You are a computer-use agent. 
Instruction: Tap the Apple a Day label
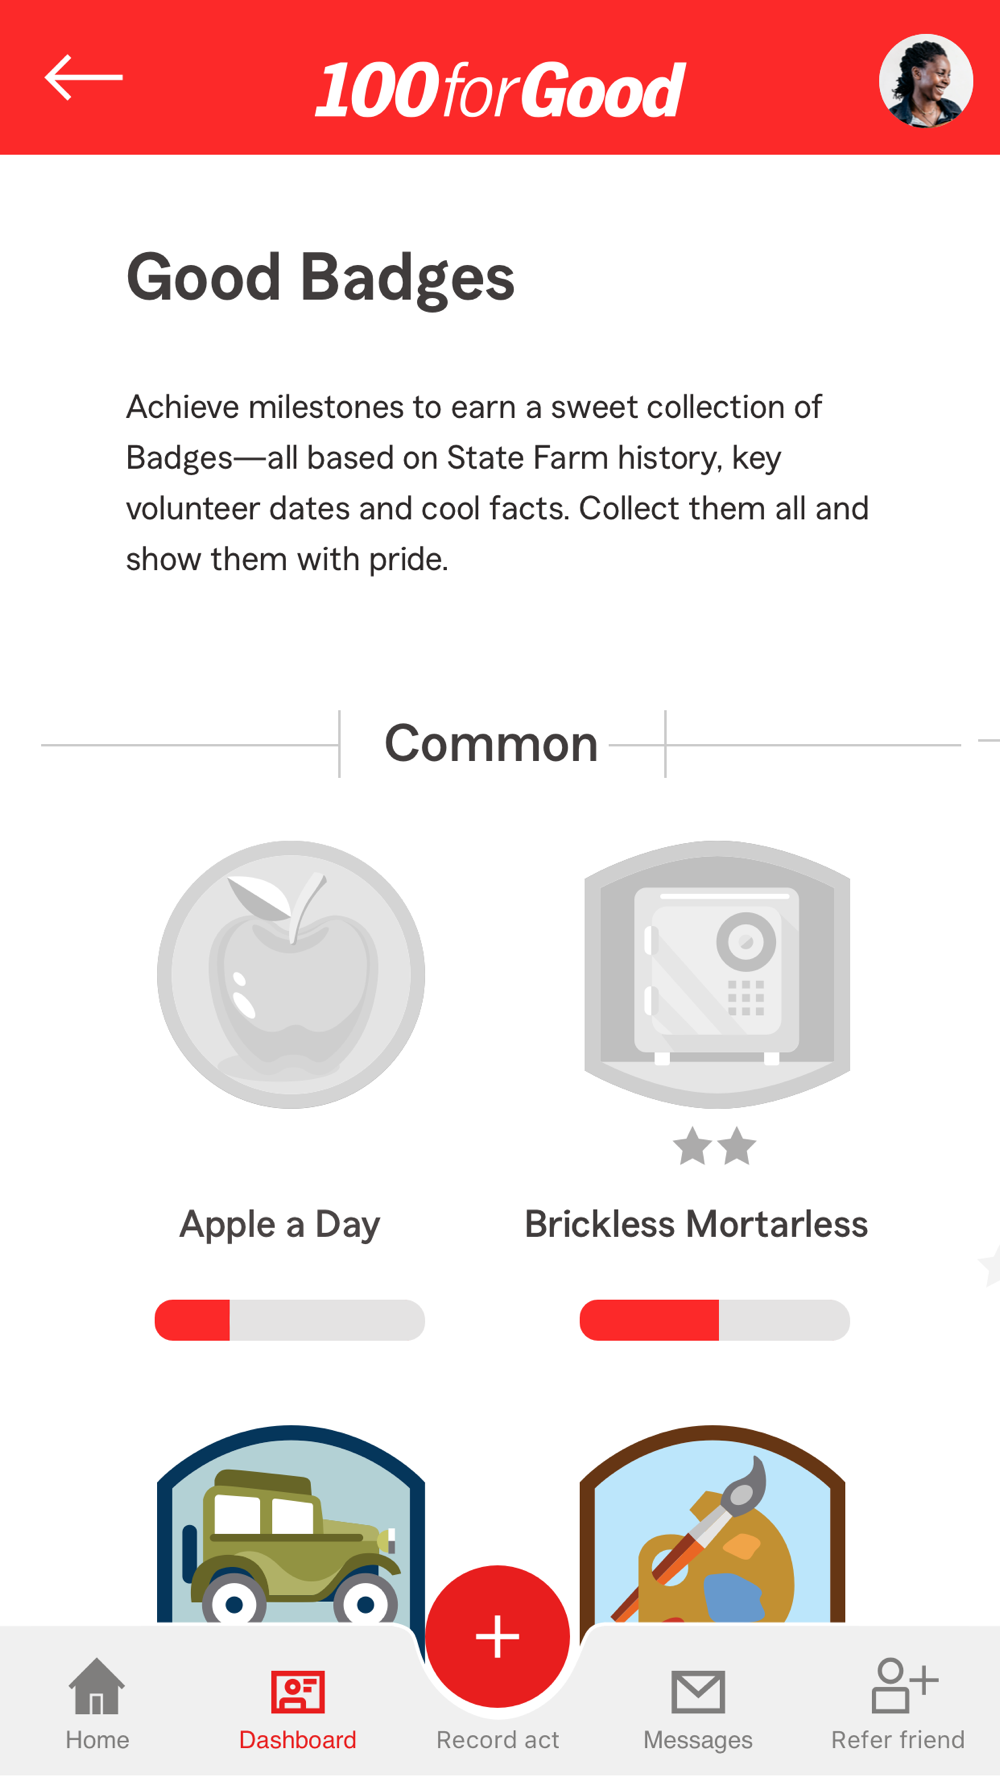pos(280,1224)
